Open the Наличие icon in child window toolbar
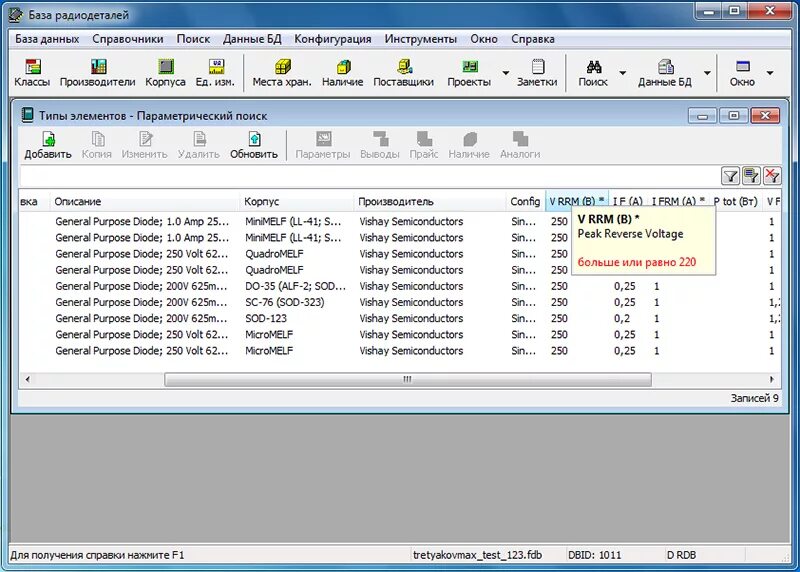Screen dimensions: 800x572 tap(469, 145)
